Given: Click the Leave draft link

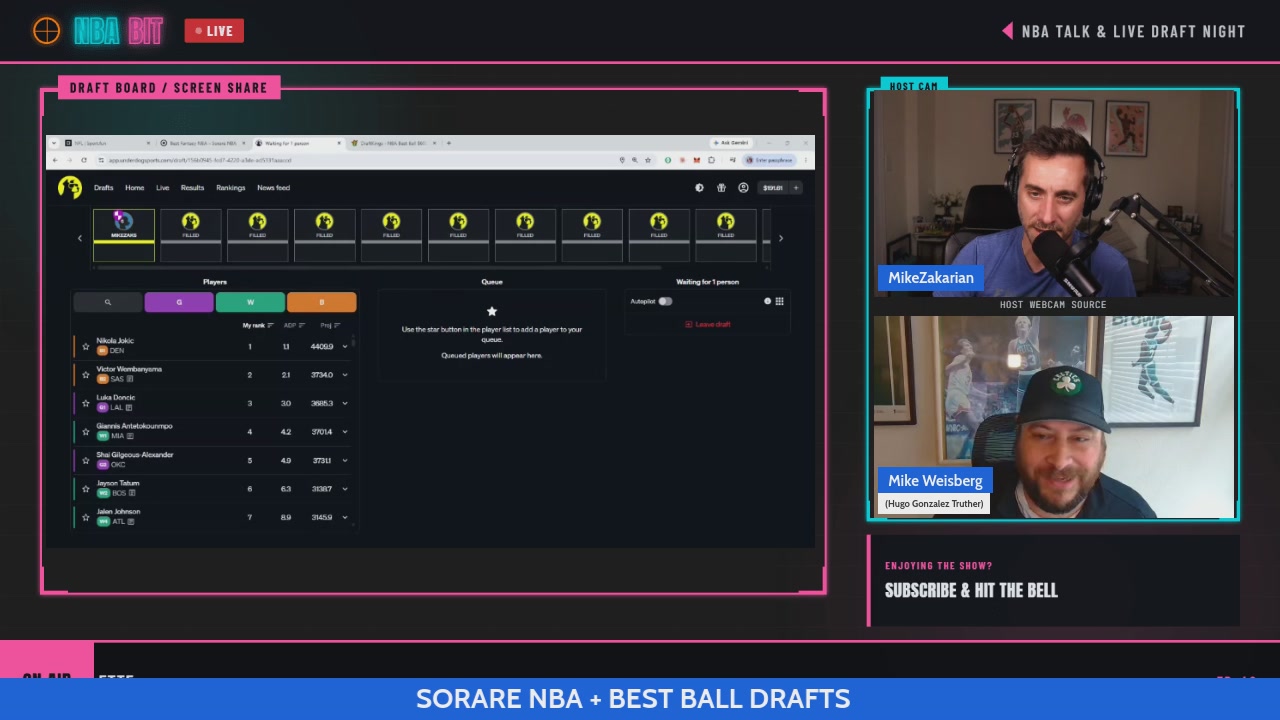Looking at the screenshot, I should 708,324.
